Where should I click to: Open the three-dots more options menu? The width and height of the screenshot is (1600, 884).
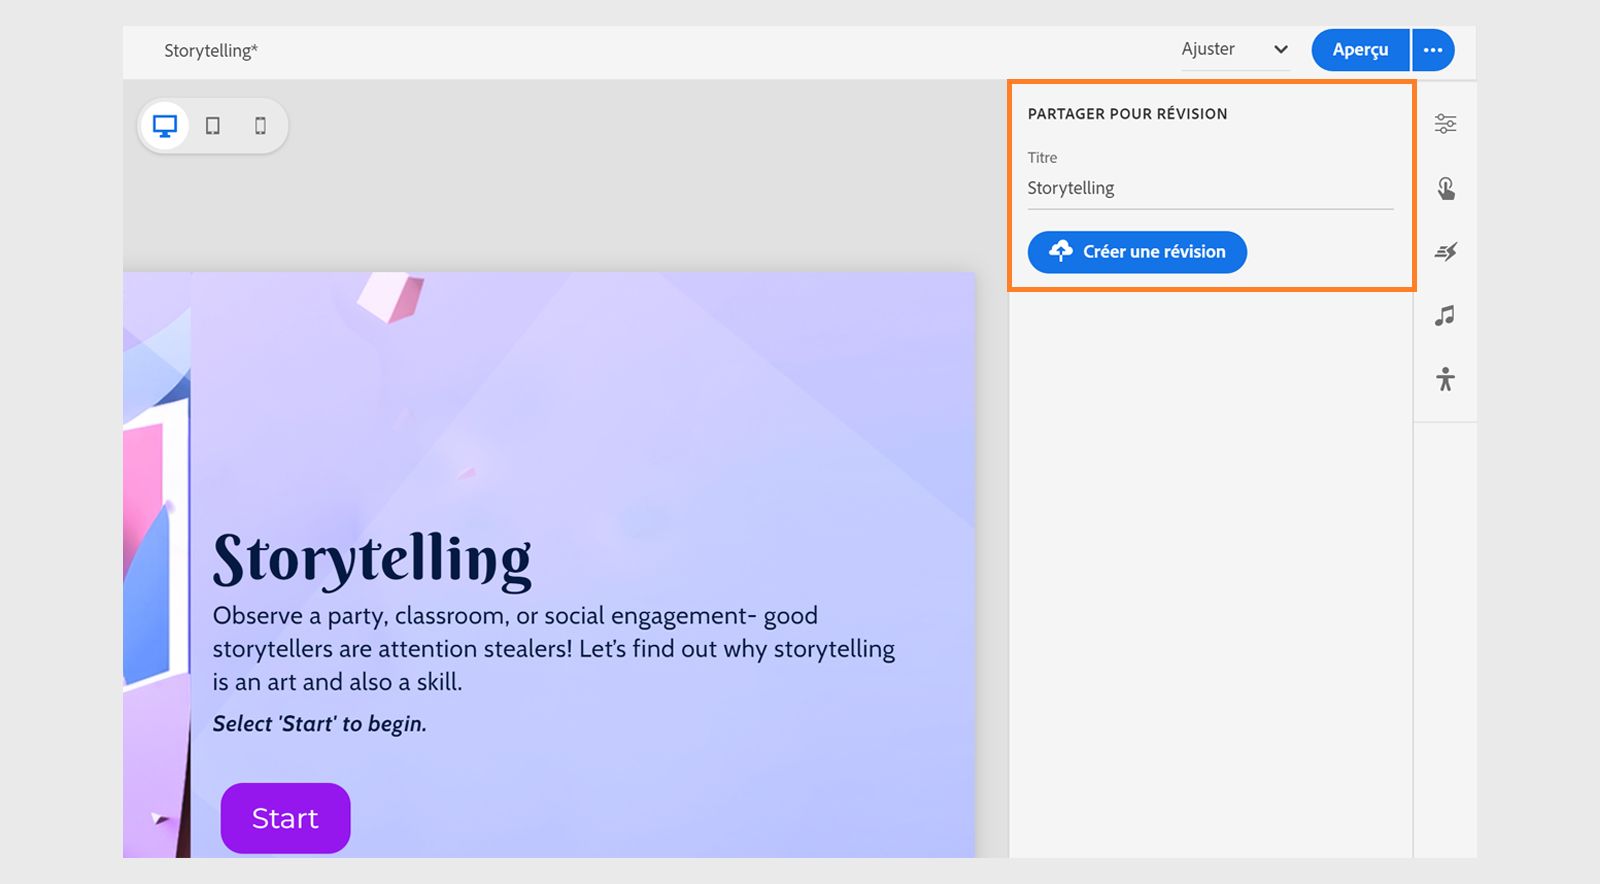[1433, 50]
